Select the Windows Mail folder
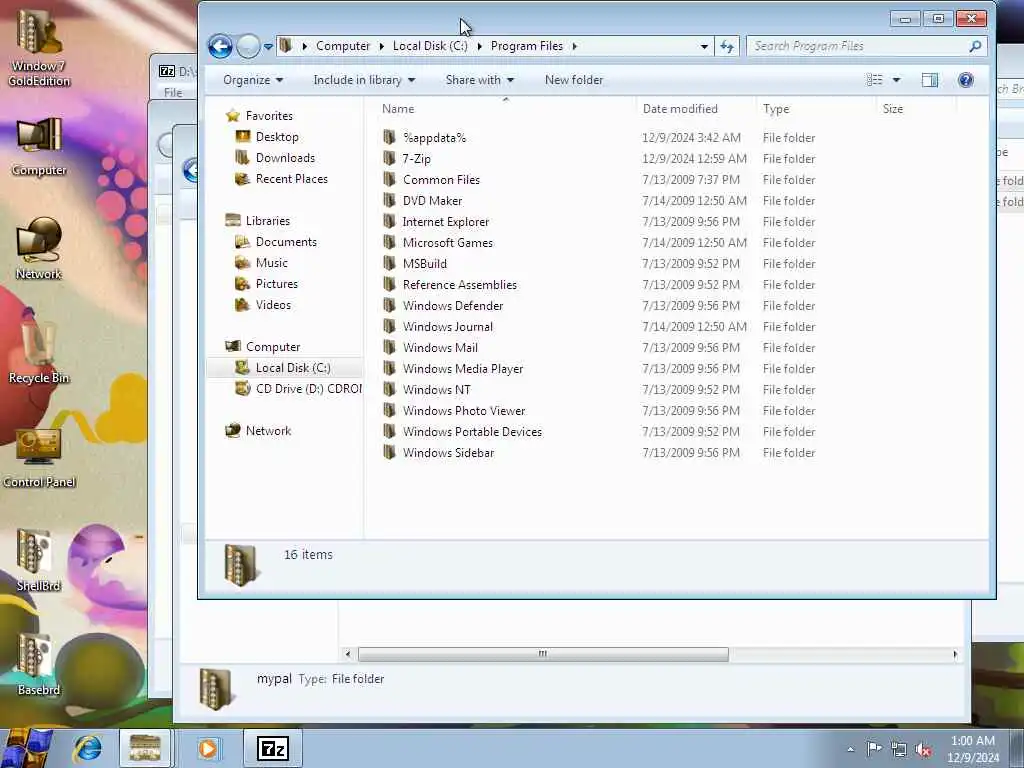Image resolution: width=1024 pixels, height=768 pixels. (x=440, y=347)
